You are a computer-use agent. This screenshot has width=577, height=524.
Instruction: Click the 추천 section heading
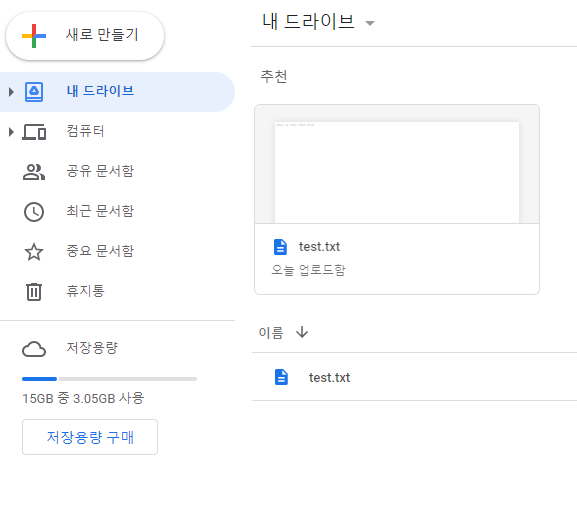(273, 77)
